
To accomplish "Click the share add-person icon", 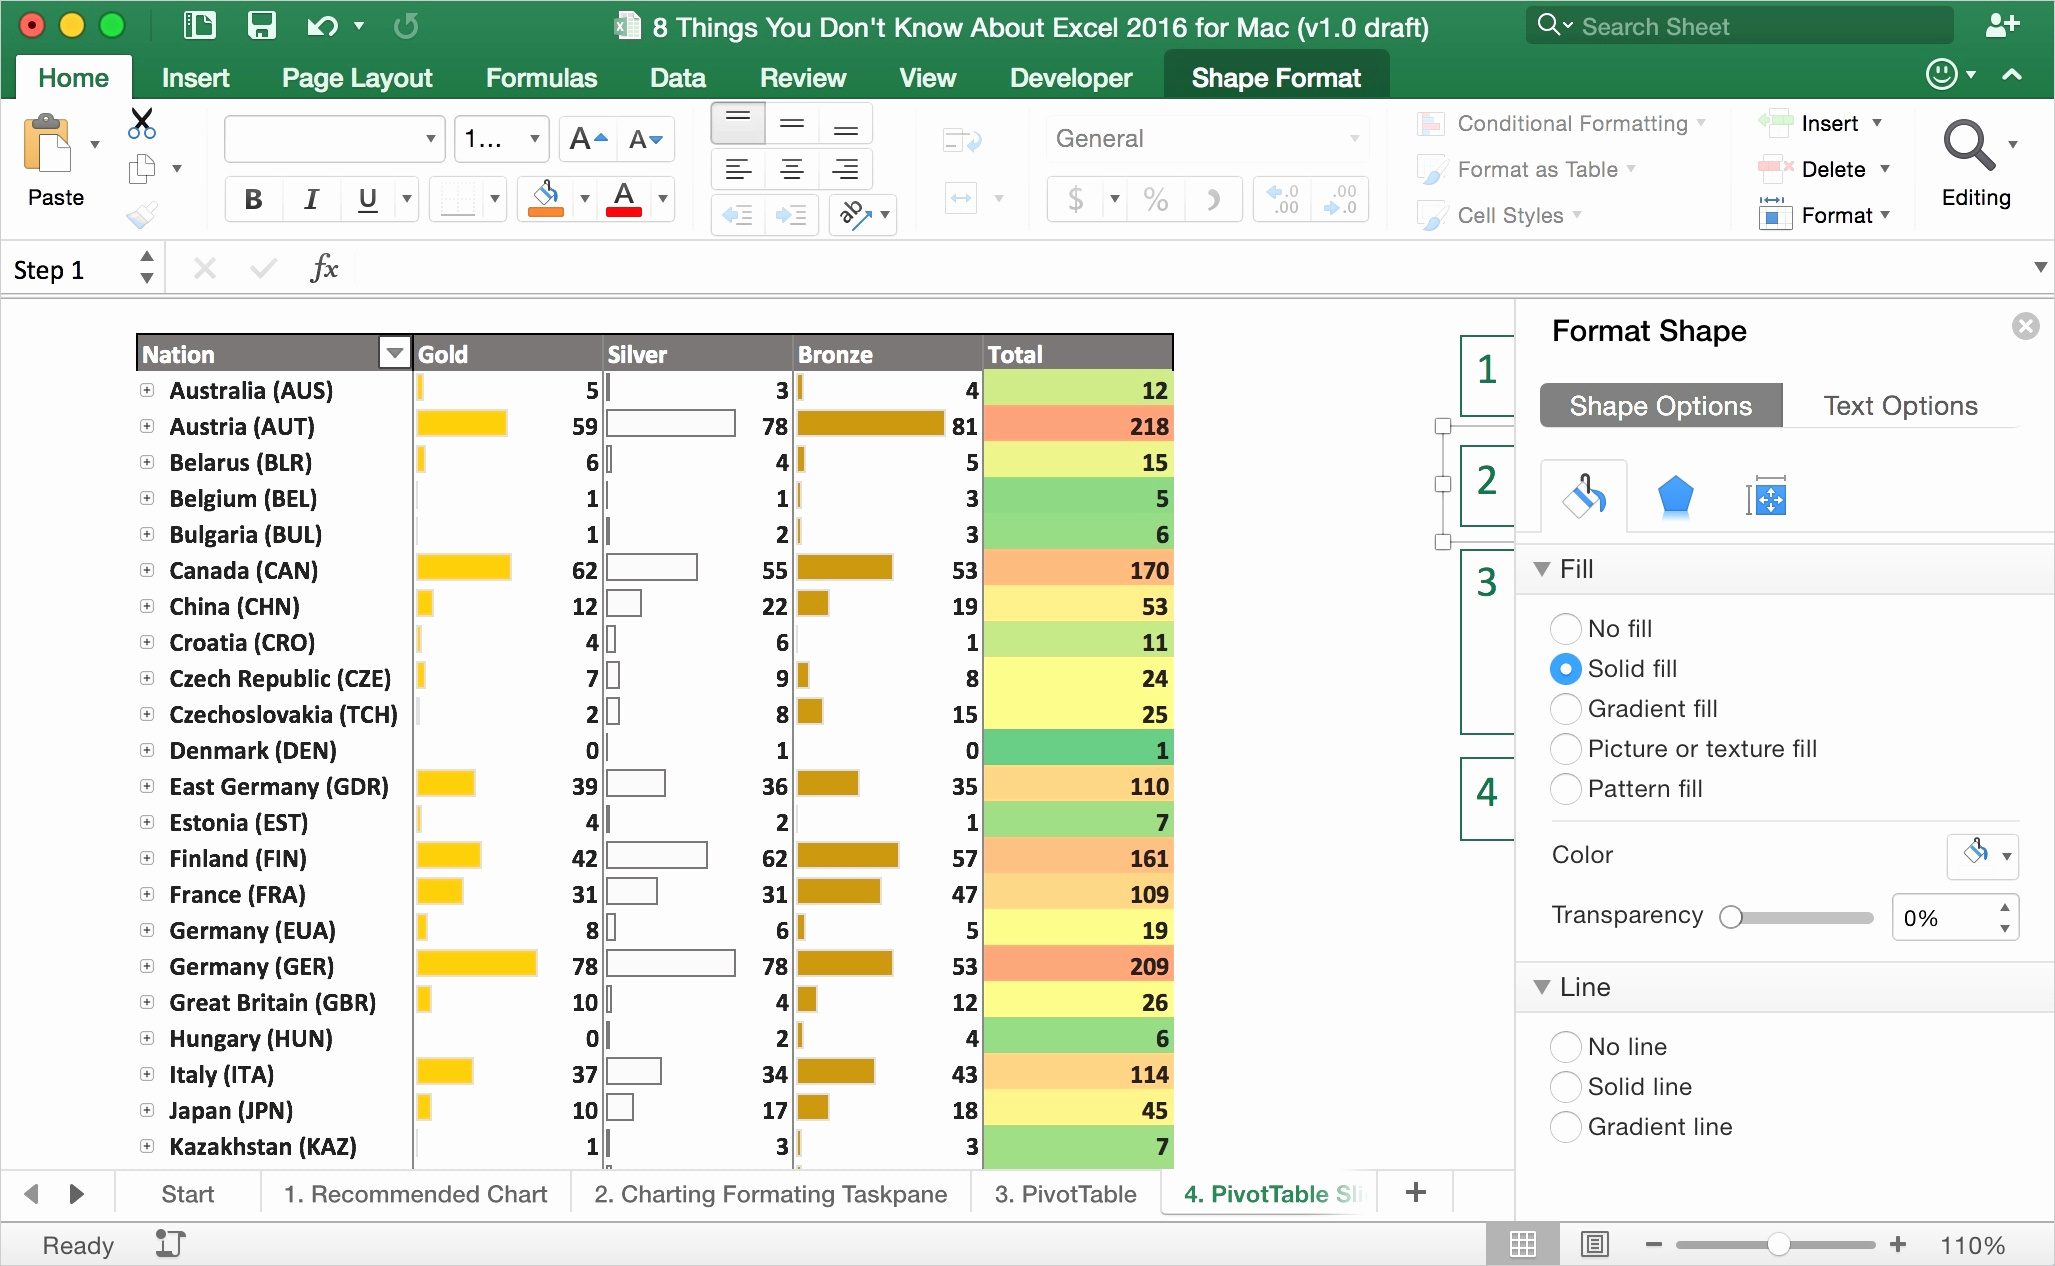I will pyautogui.click(x=2002, y=26).
